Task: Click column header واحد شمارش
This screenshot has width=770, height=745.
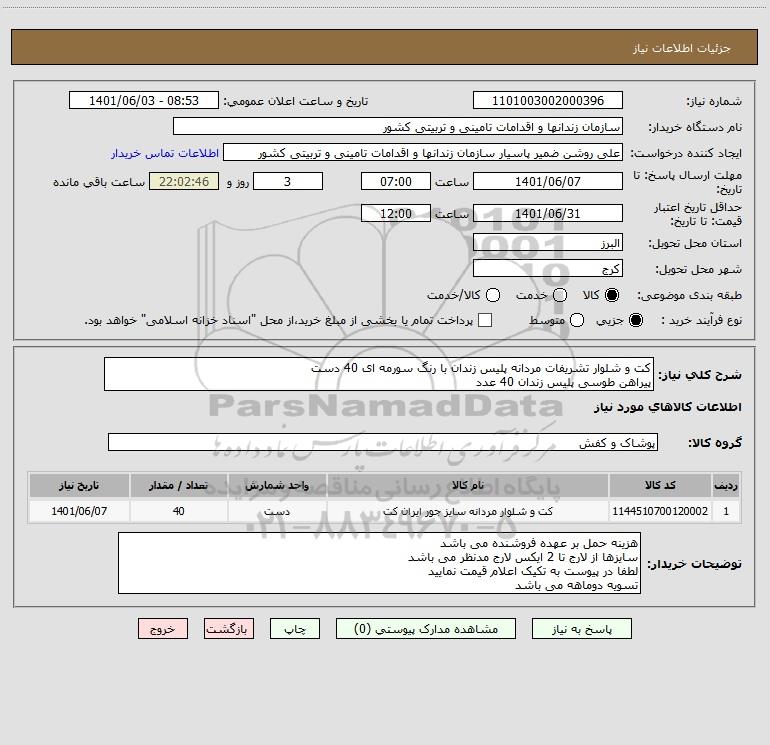Action: point(277,485)
